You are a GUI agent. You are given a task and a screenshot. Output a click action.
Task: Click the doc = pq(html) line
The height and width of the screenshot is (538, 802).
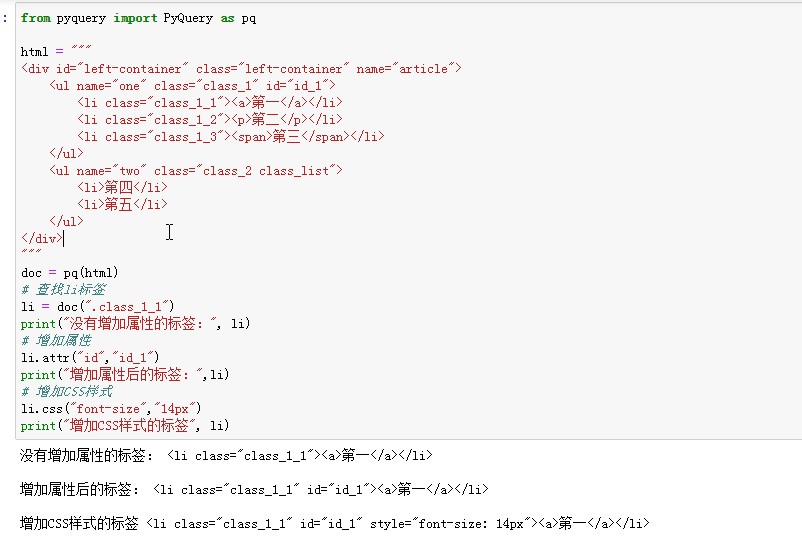[x=69, y=272]
